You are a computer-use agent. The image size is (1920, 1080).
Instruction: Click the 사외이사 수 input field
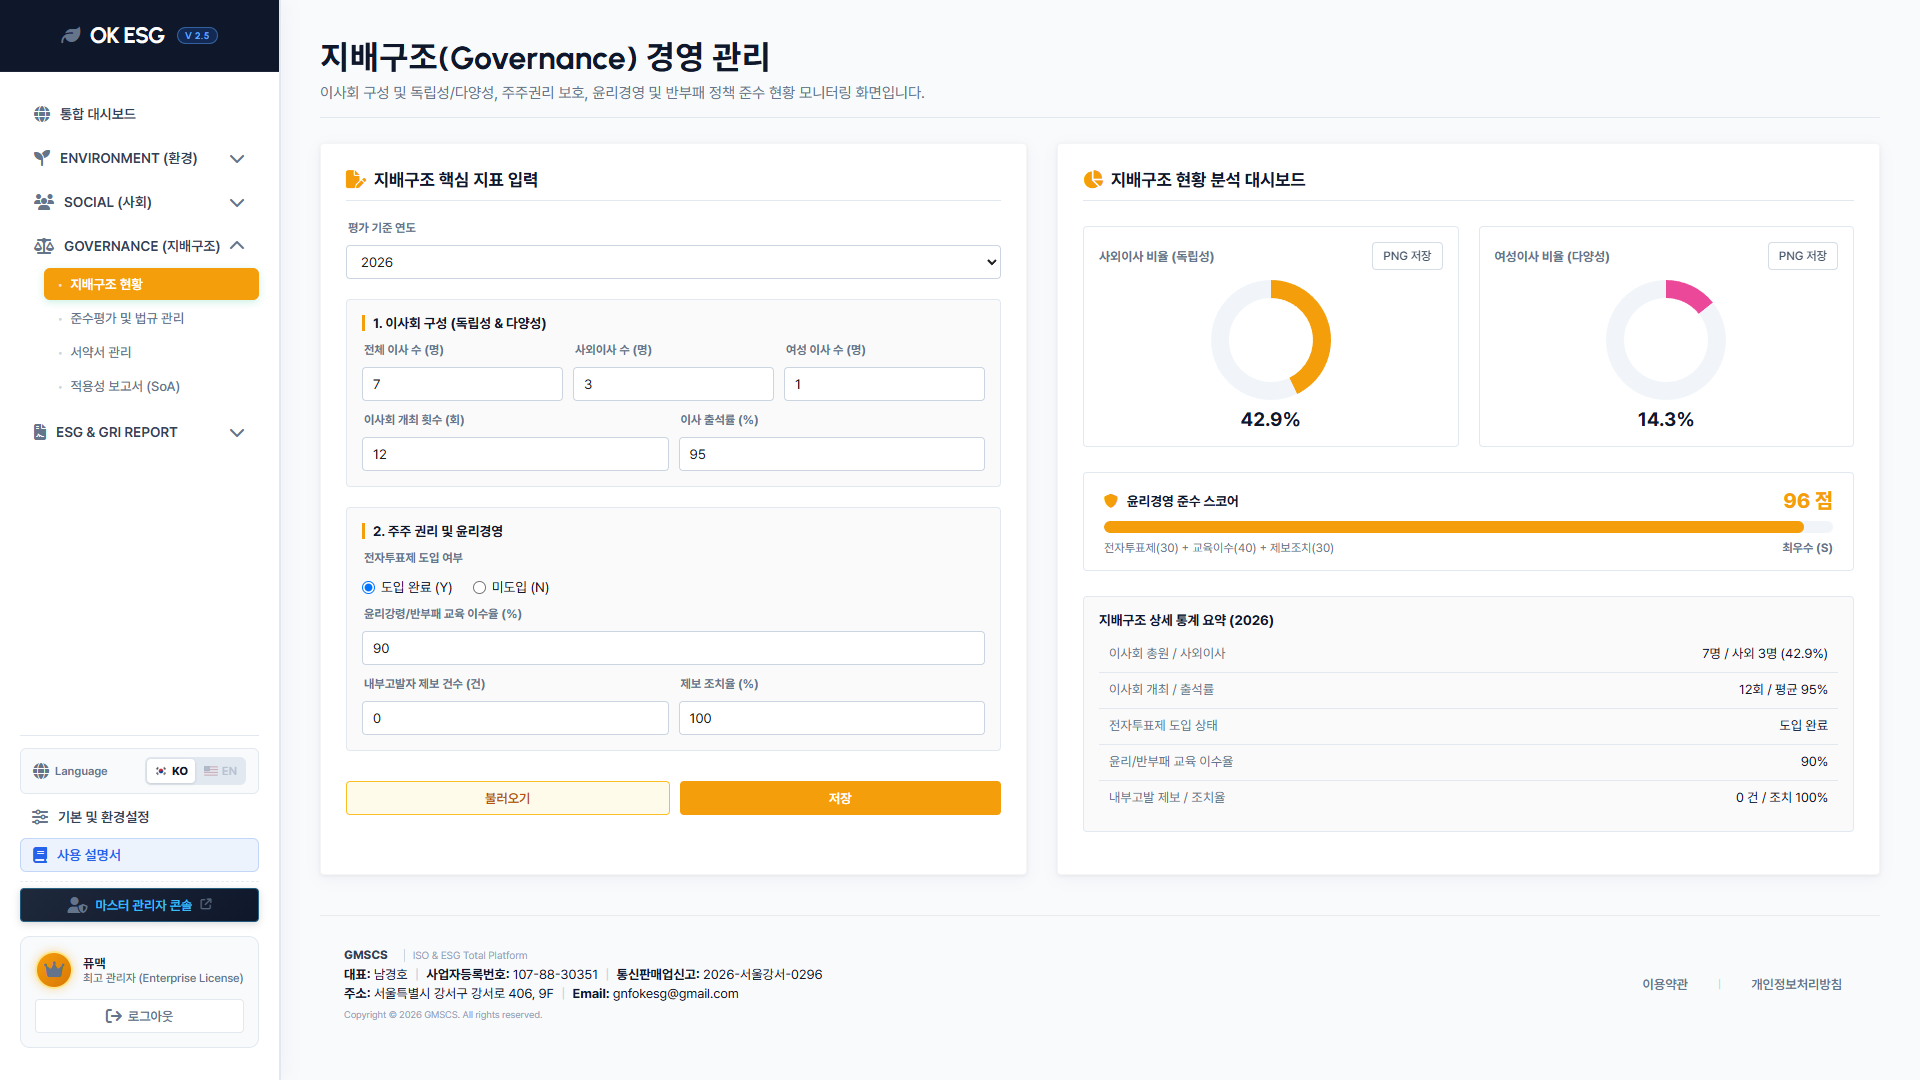pyautogui.click(x=673, y=384)
